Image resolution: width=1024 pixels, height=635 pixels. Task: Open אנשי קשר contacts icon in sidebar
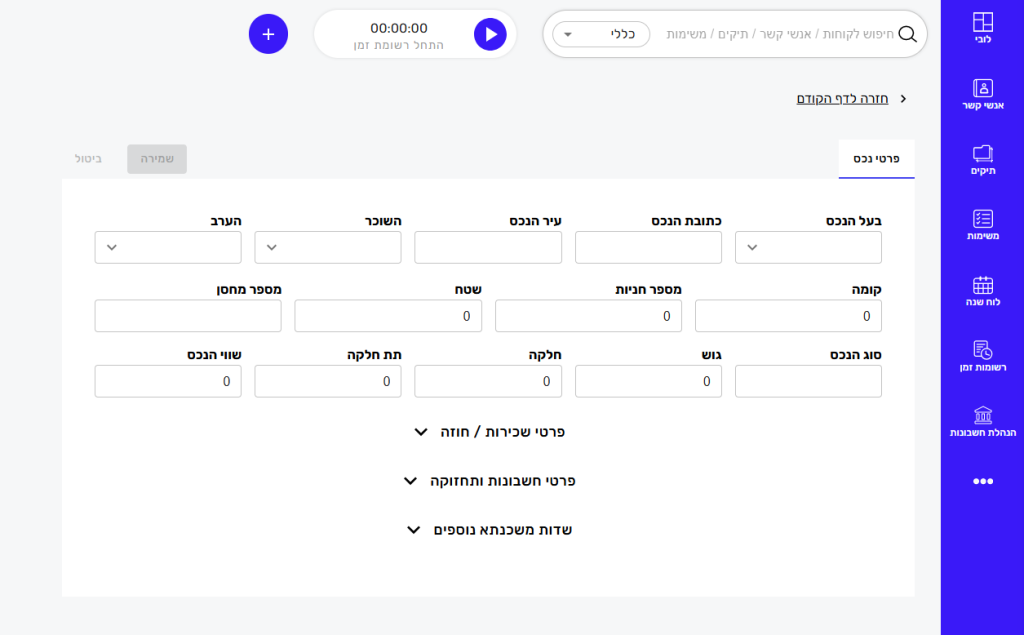click(x=982, y=88)
